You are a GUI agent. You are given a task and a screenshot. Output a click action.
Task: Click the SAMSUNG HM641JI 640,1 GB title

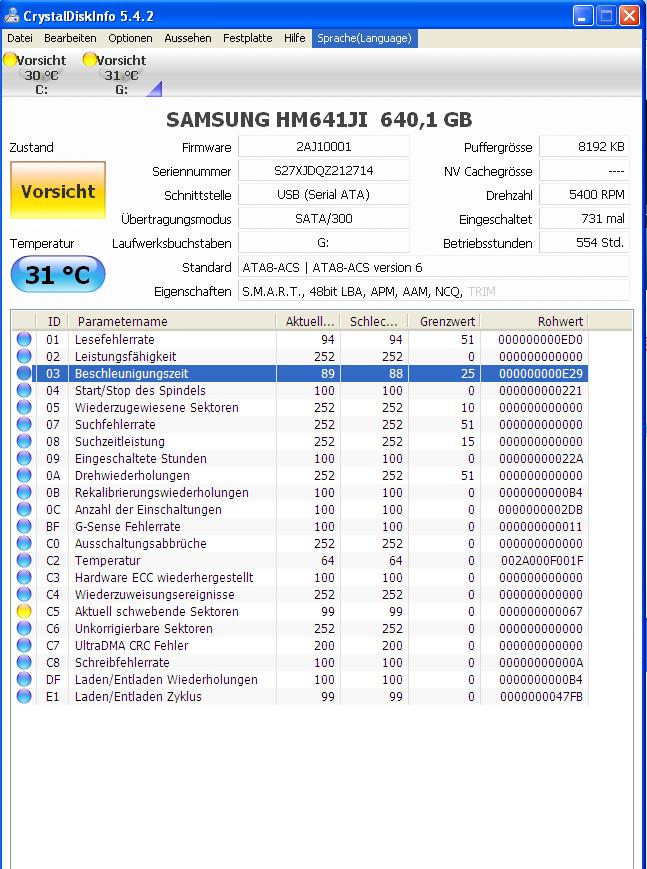coord(319,119)
